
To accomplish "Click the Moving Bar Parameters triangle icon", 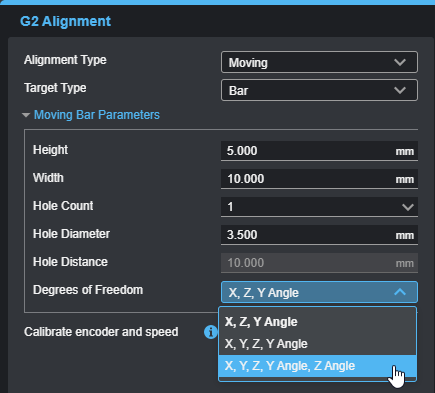I will point(26,115).
